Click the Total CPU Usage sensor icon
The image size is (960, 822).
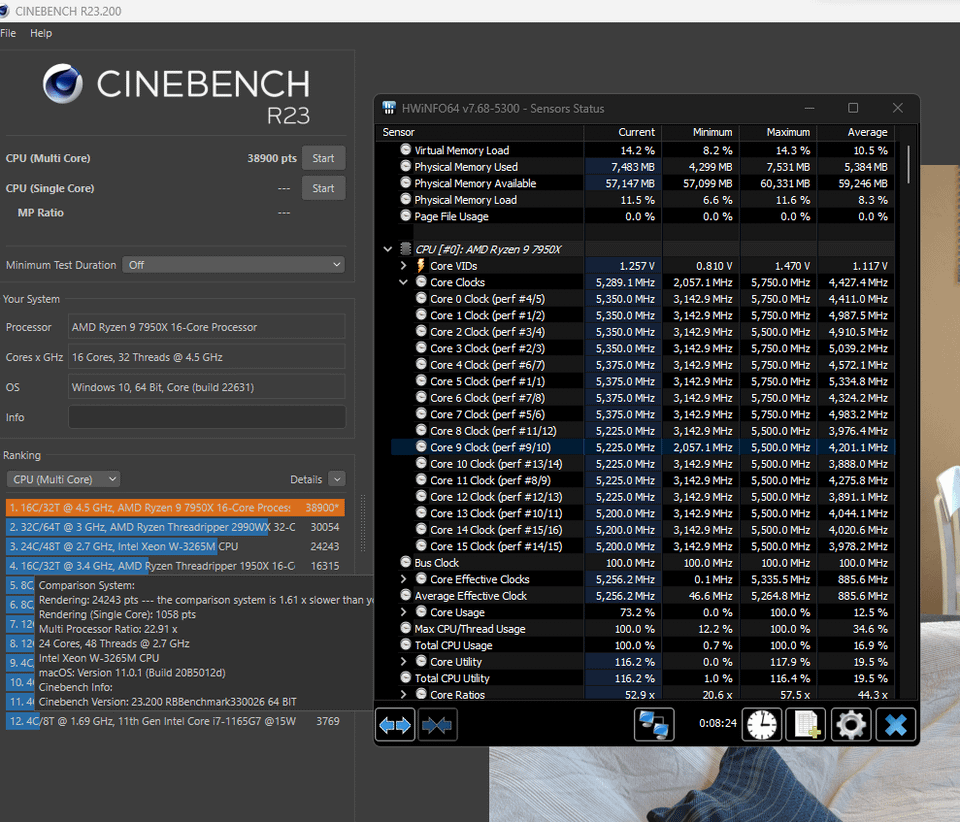point(405,645)
